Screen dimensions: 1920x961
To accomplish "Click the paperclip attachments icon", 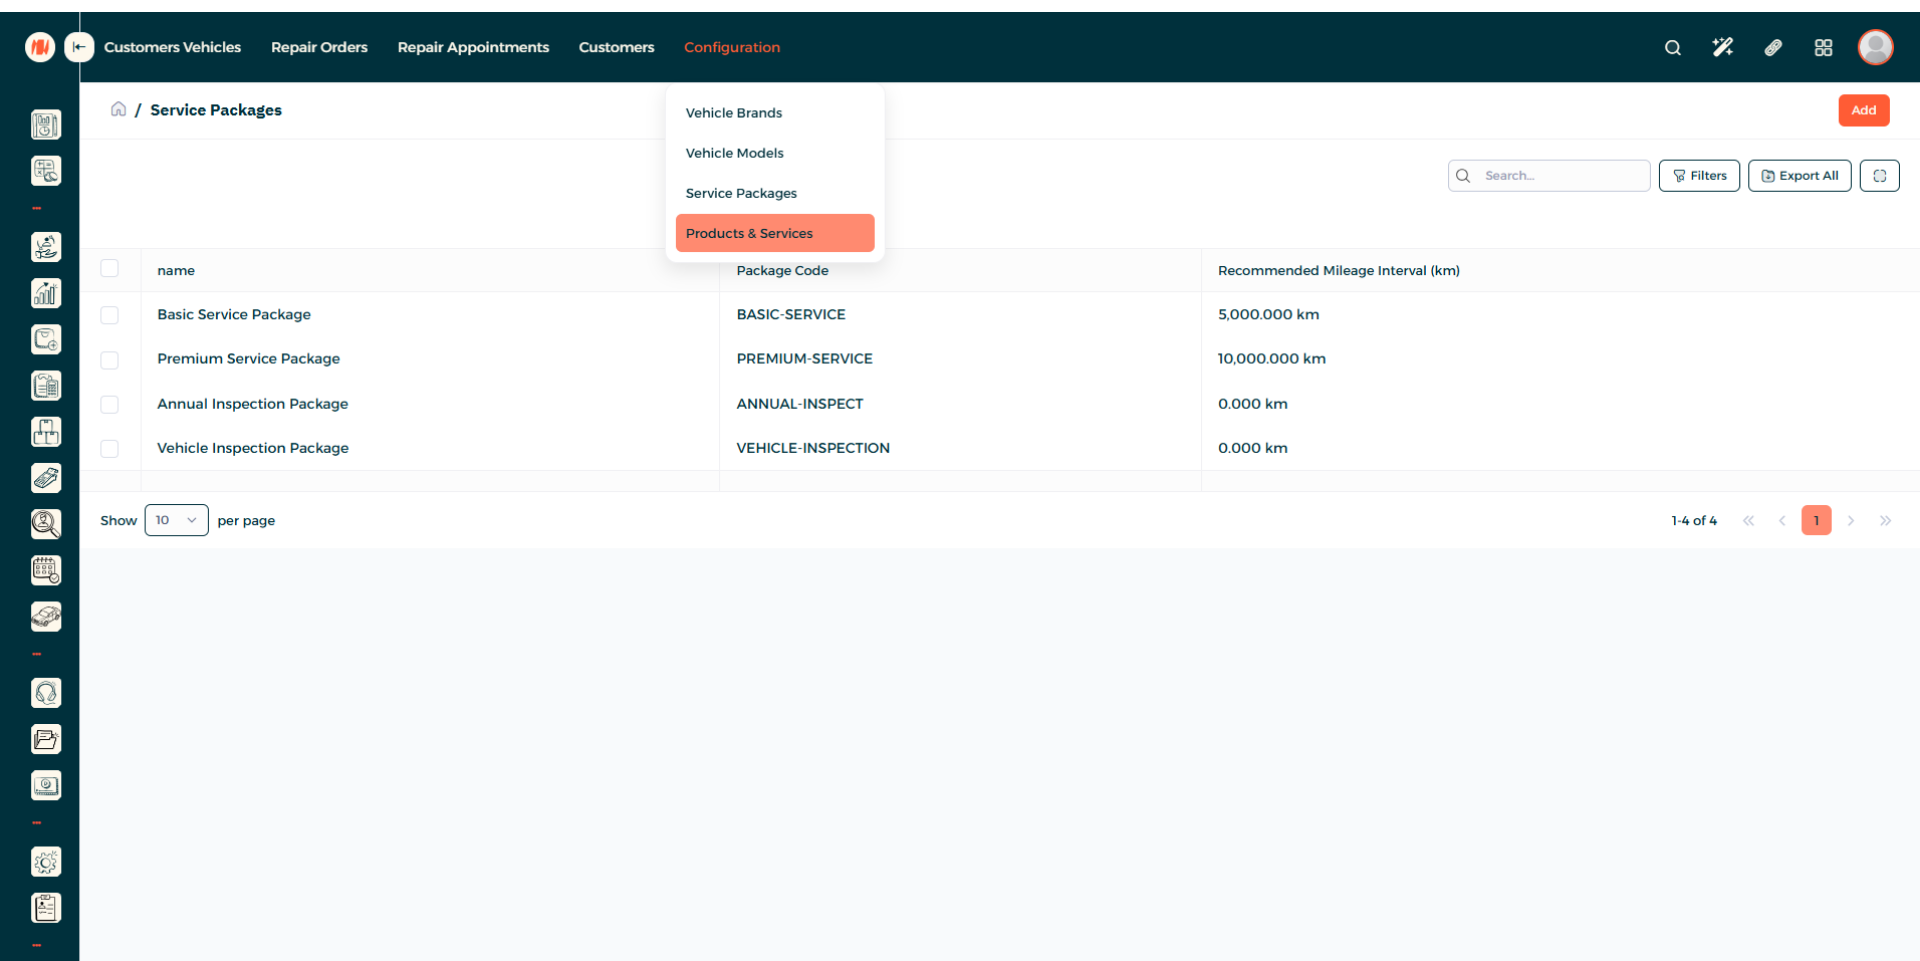I will 1773,48.
